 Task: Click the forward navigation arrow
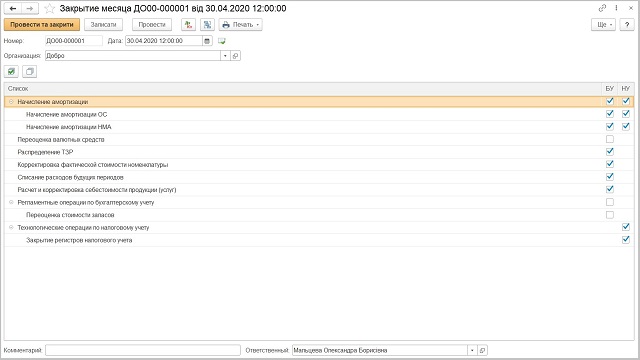pos(30,8)
